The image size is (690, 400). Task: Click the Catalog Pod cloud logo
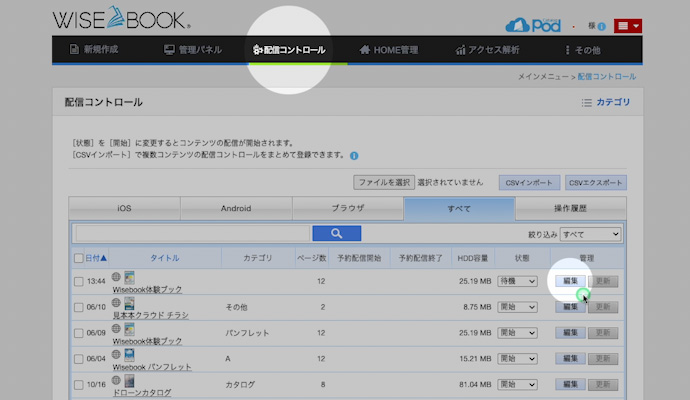tap(533, 25)
